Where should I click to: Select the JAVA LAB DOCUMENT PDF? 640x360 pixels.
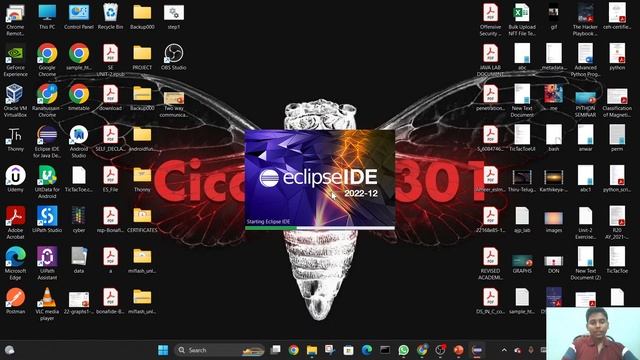(x=490, y=60)
